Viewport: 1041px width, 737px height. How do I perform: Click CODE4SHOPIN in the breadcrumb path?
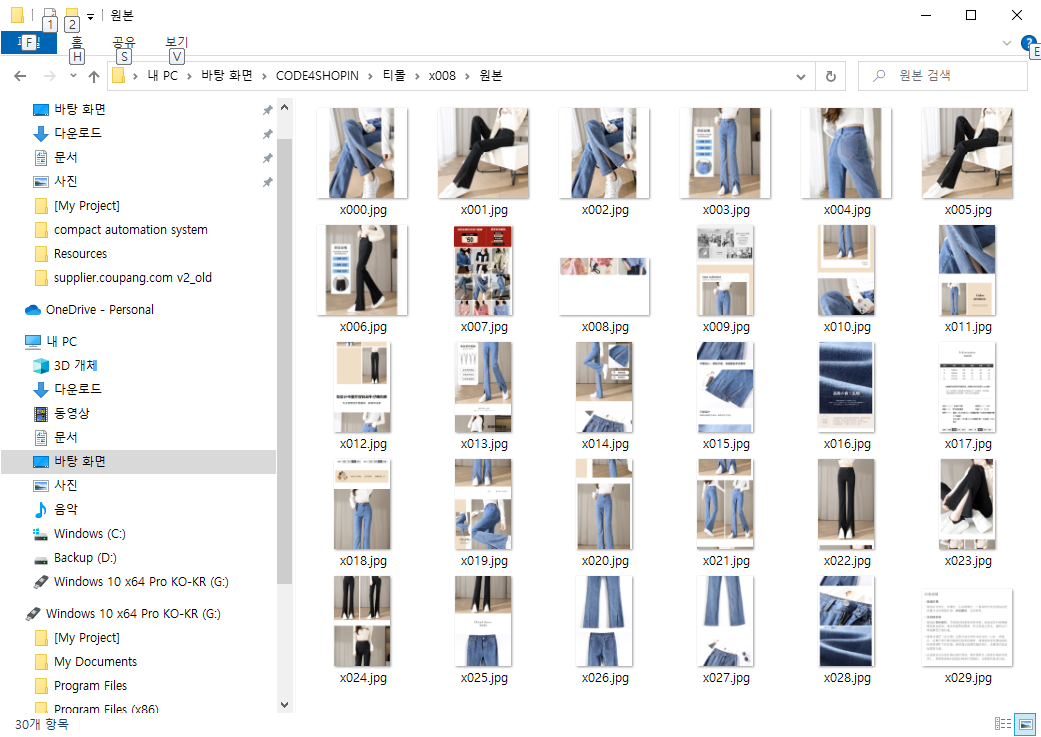pyautogui.click(x=317, y=76)
